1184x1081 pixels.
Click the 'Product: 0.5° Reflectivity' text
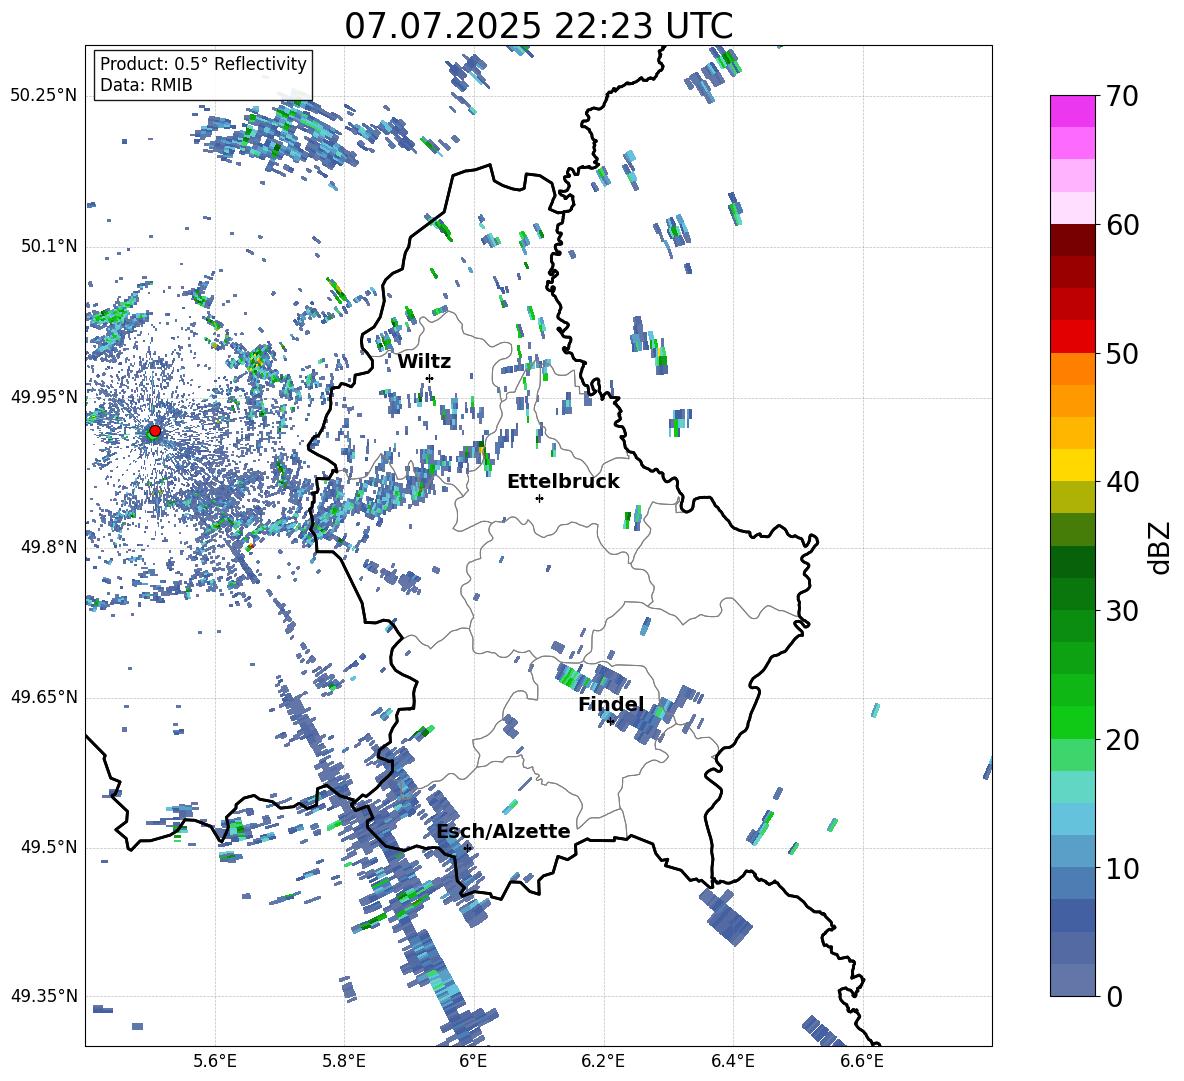coord(203,63)
